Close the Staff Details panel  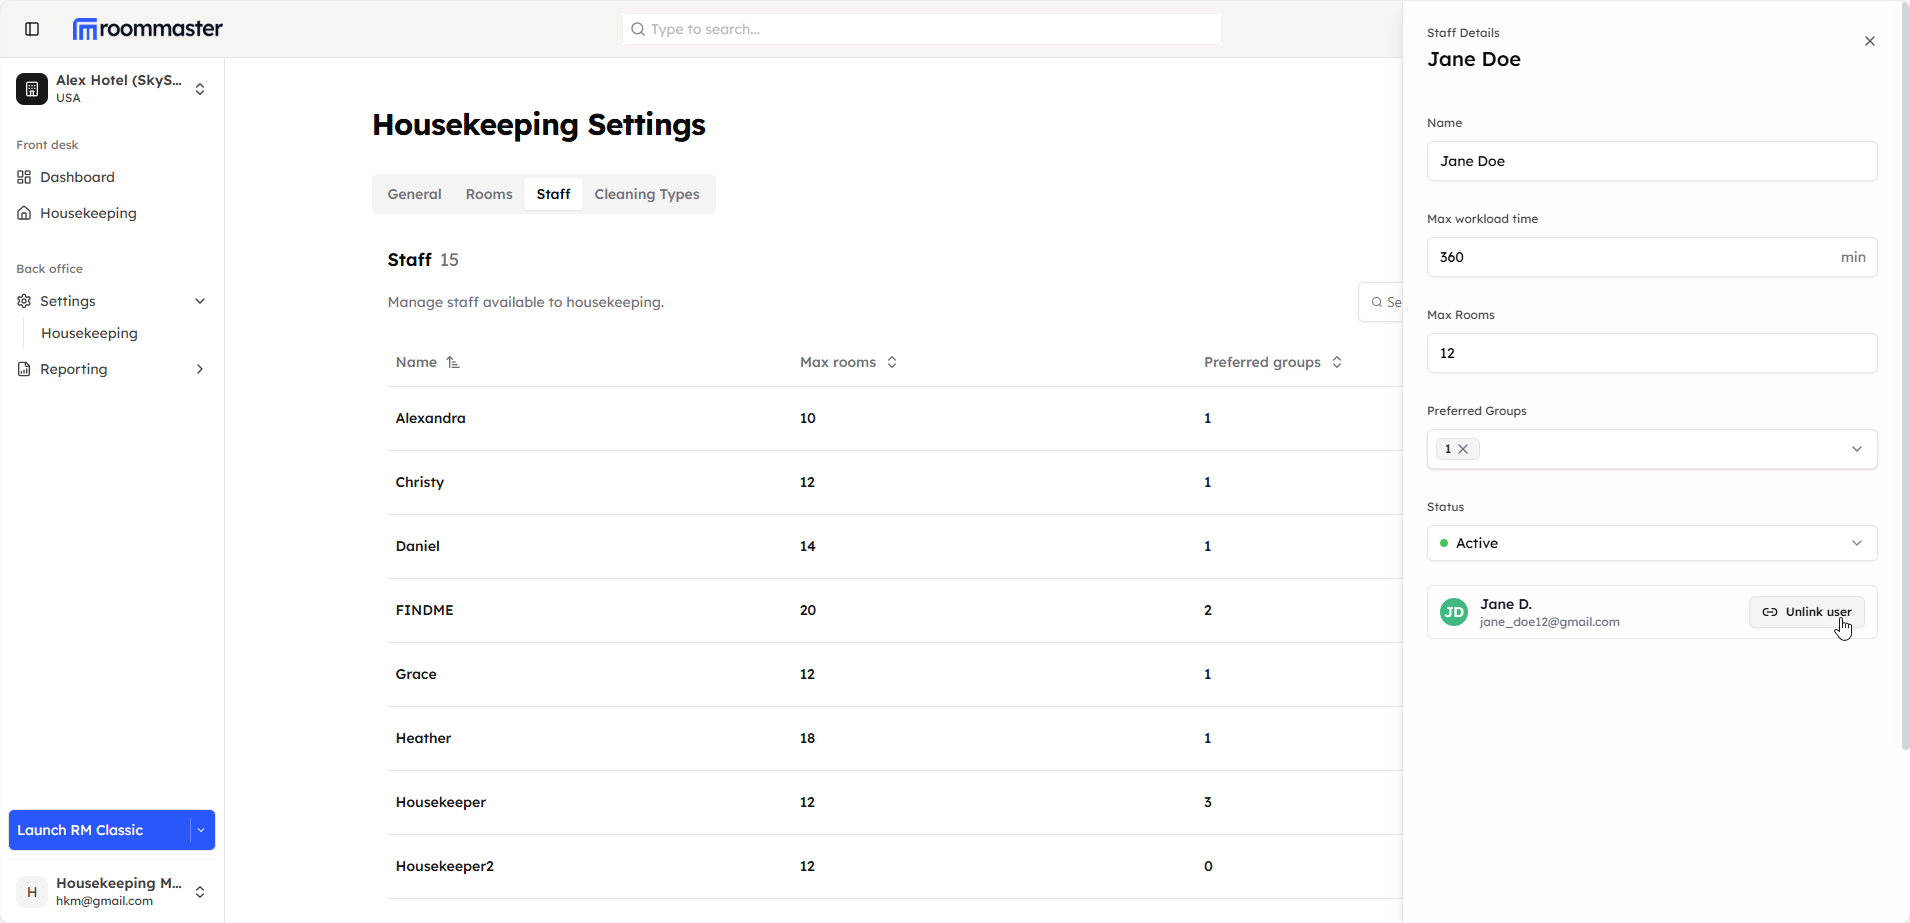point(1869,41)
